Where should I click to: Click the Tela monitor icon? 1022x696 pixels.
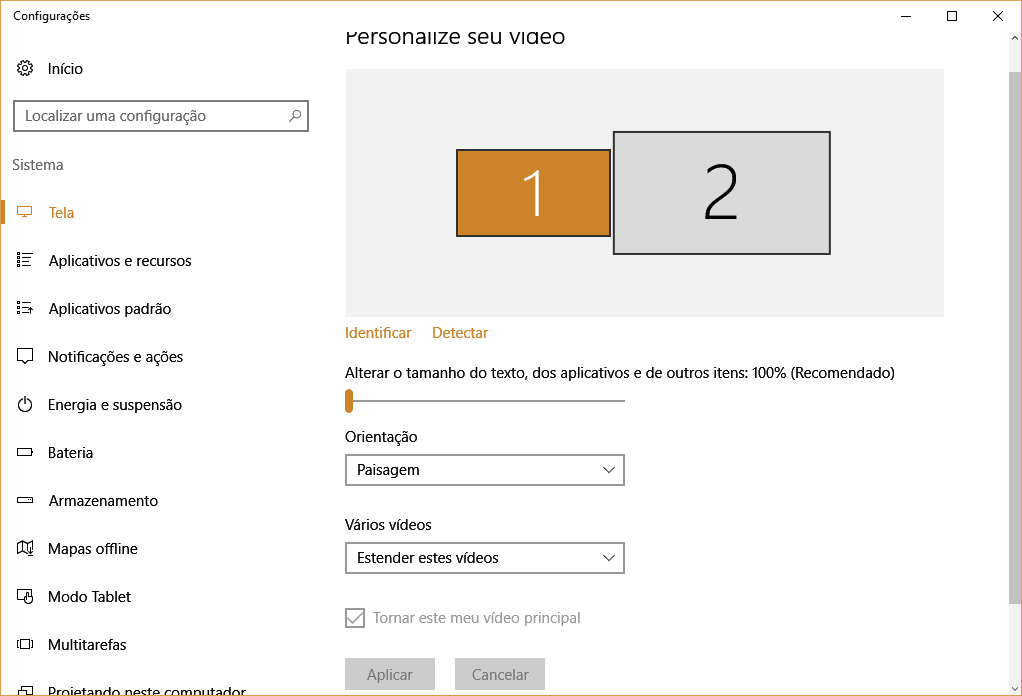25,212
